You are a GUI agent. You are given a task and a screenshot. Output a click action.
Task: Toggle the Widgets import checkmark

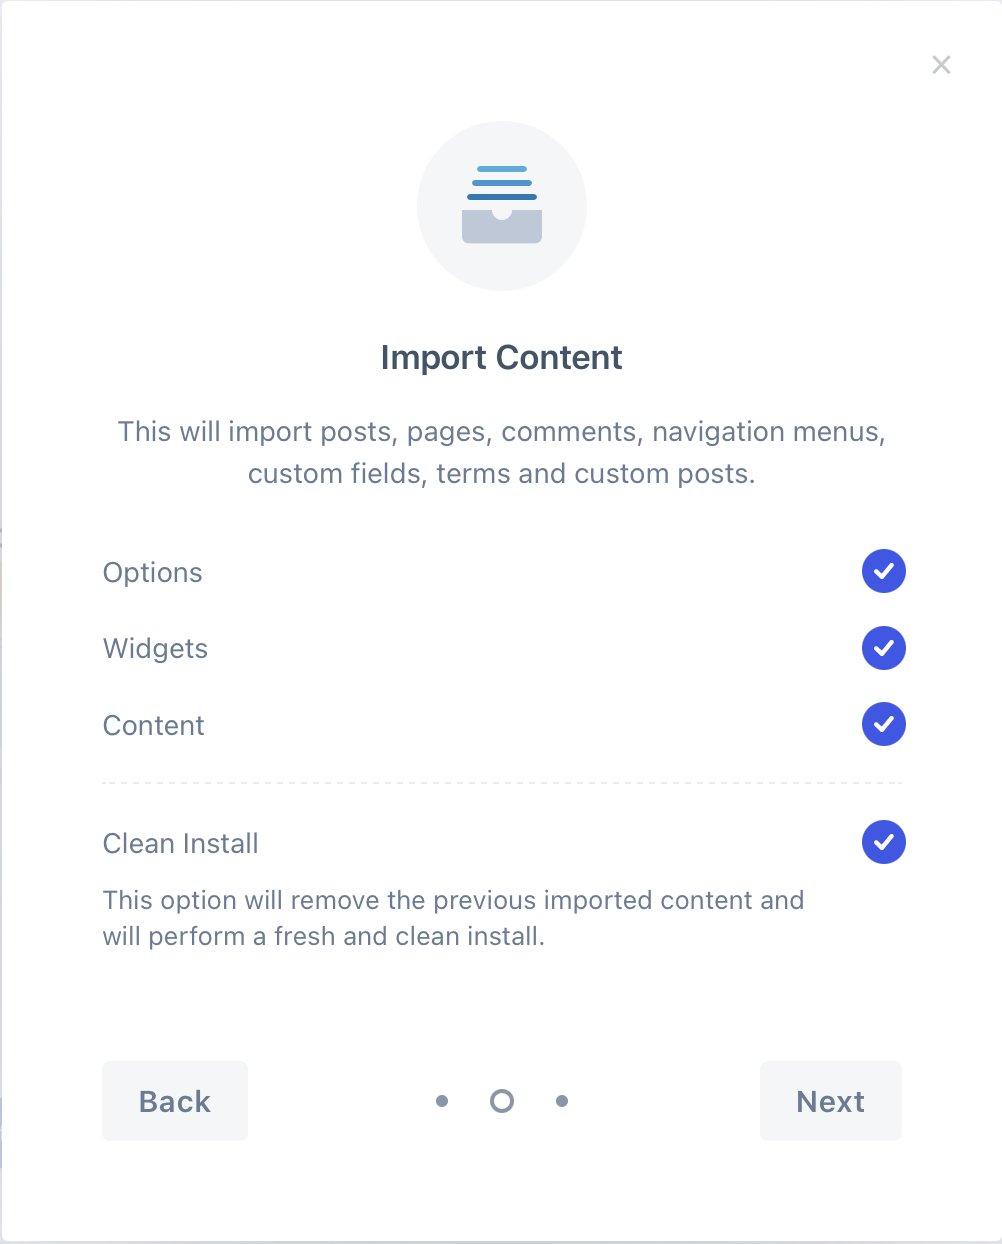point(884,648)
